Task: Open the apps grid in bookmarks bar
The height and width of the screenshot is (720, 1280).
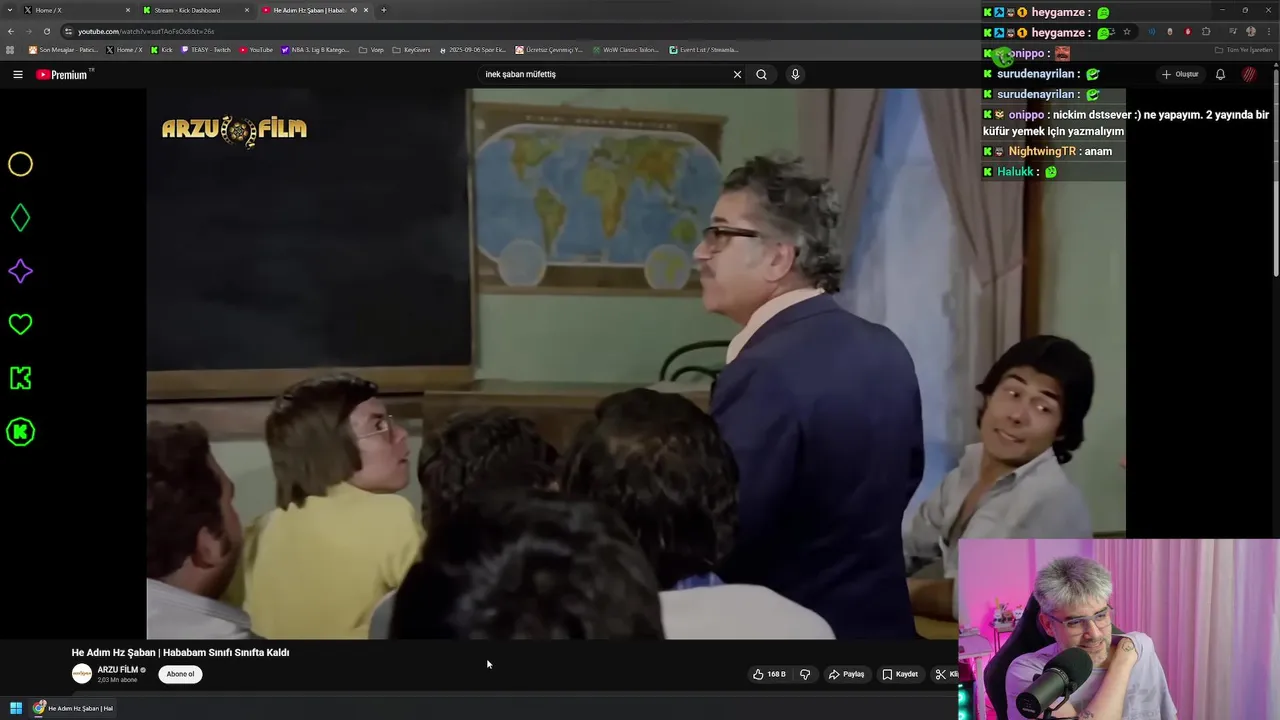Action: [x=11, y=50]
